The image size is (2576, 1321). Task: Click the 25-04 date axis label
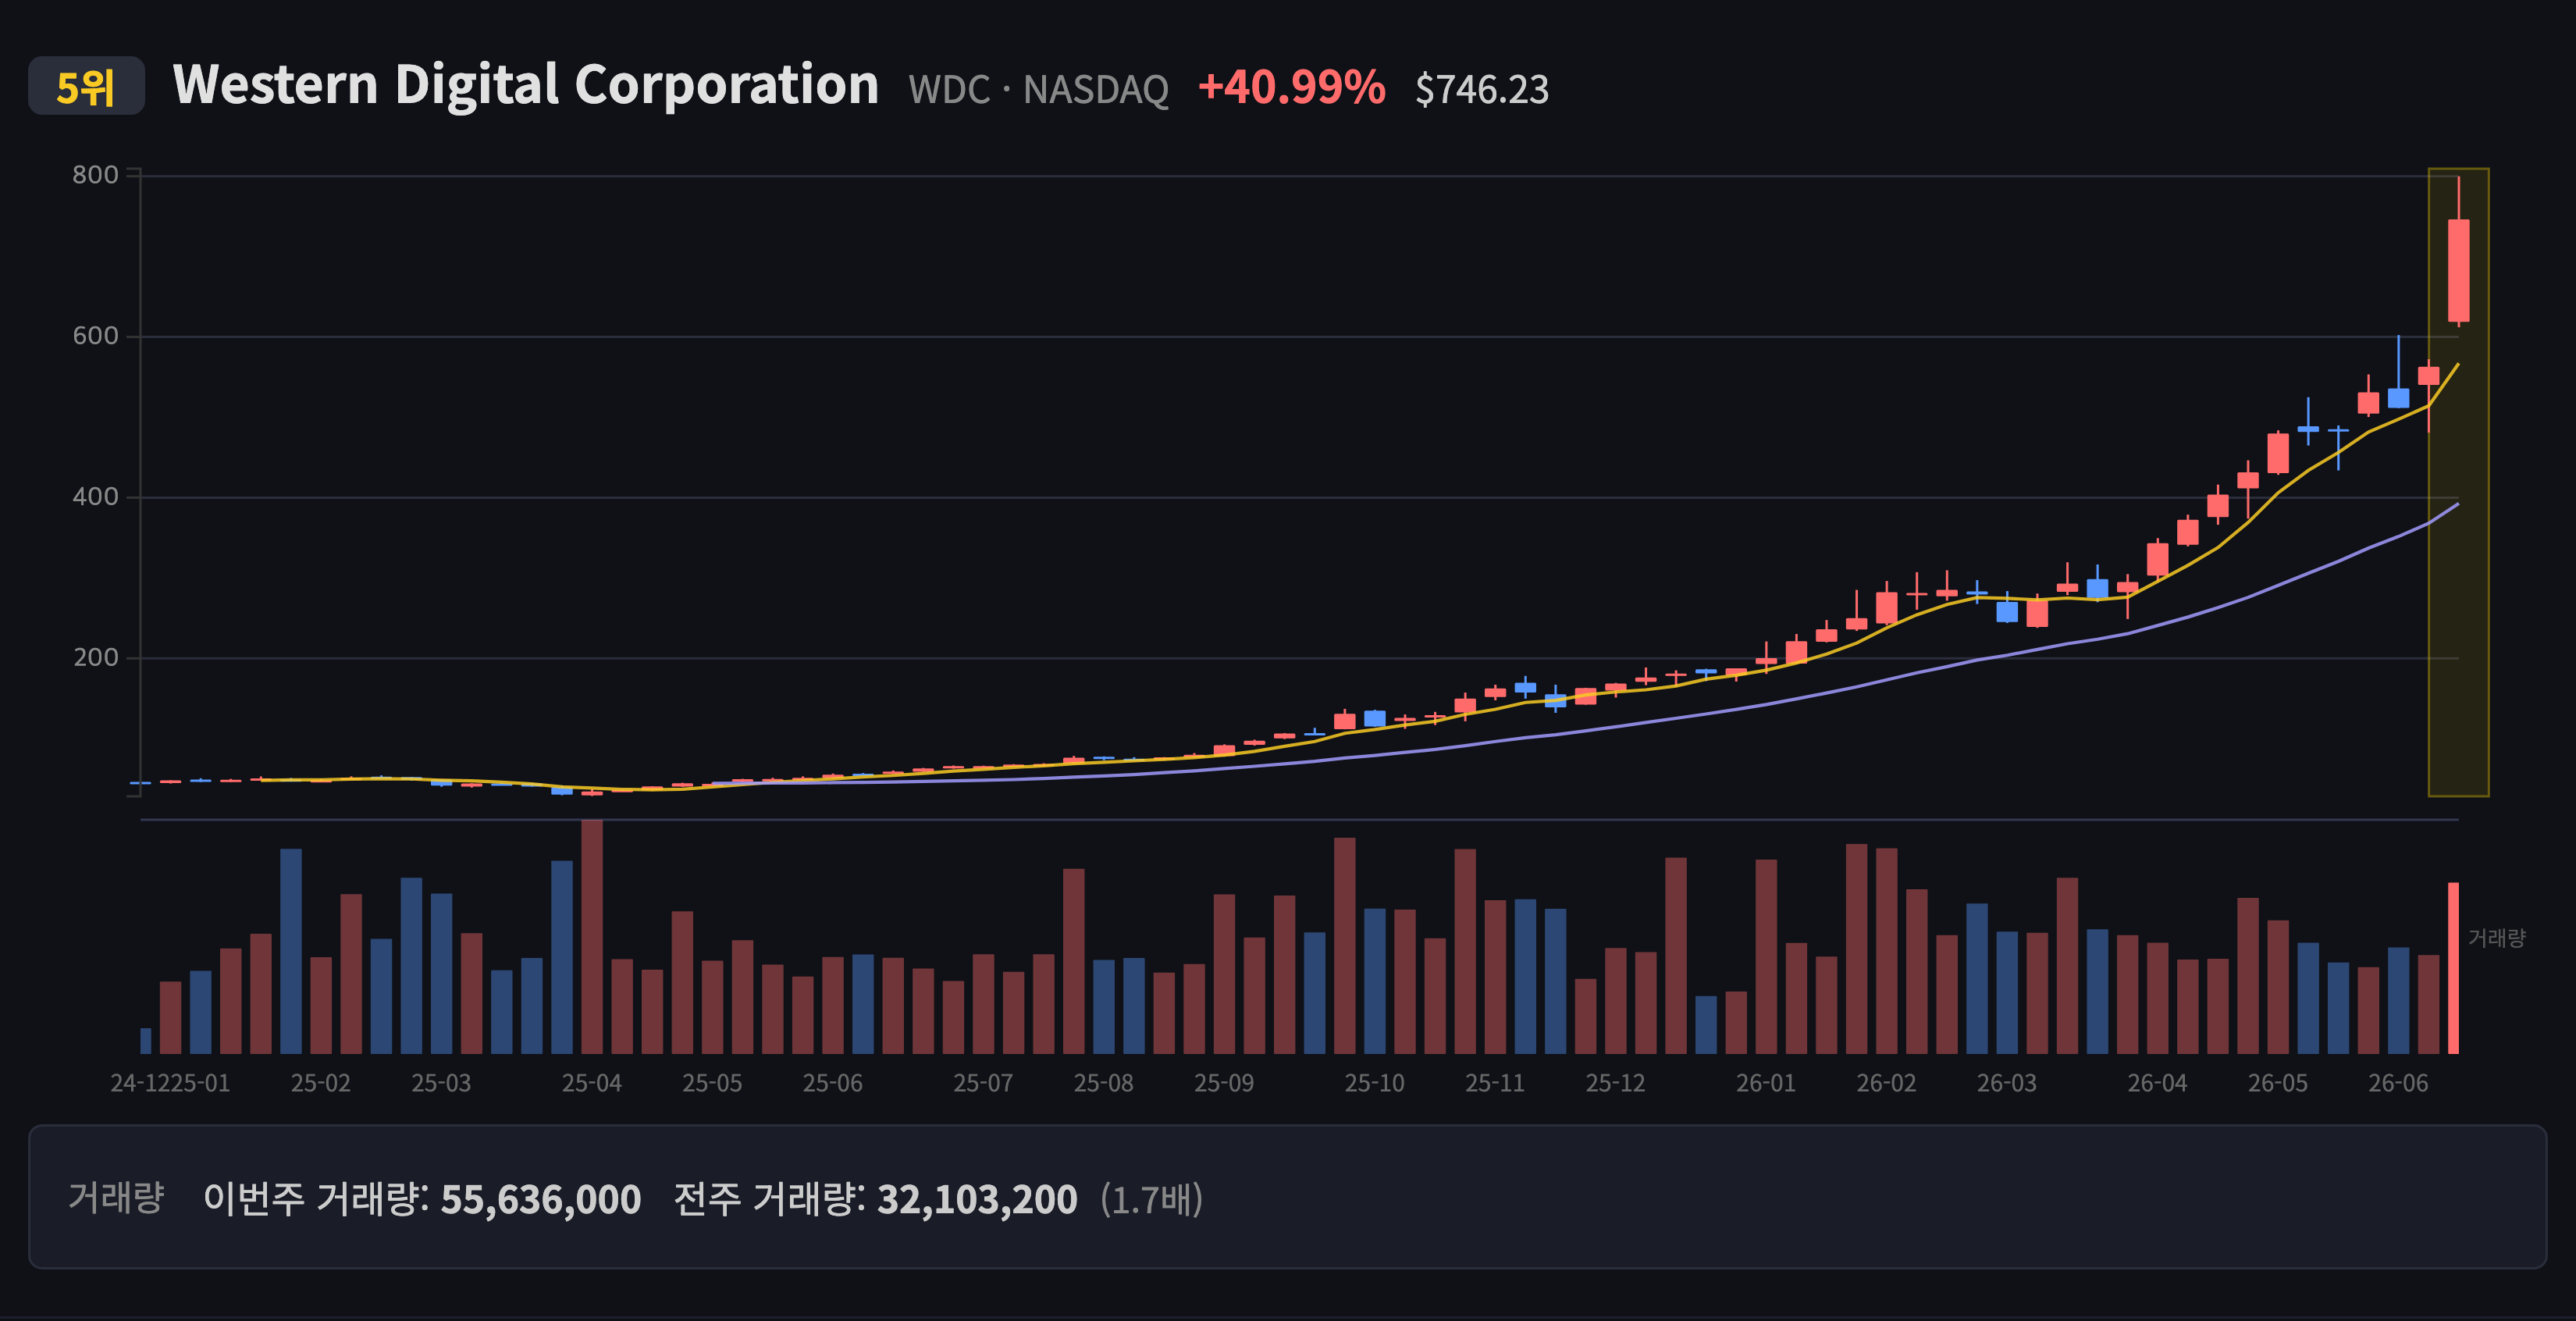(592, 1083)
